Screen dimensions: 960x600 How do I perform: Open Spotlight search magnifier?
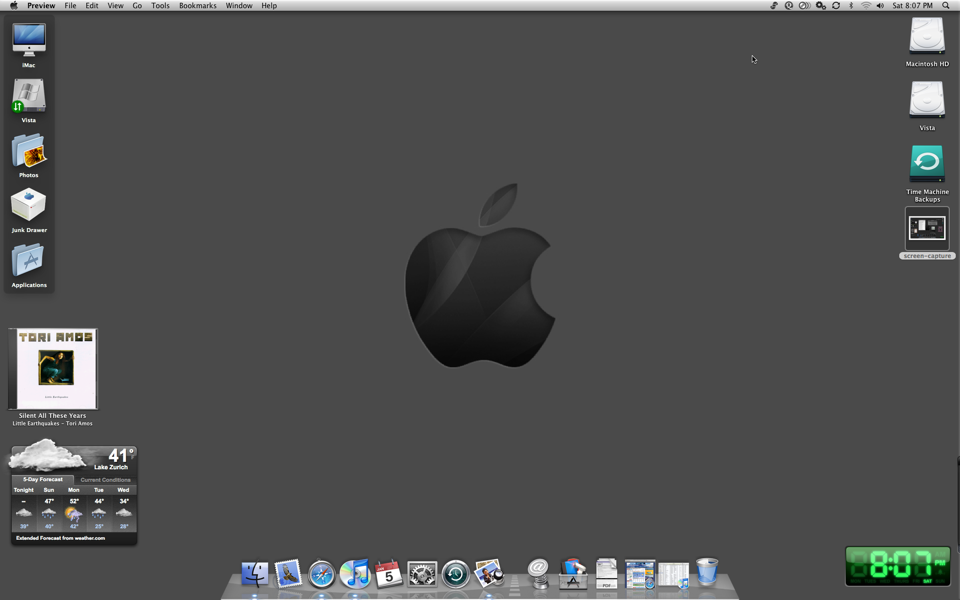pos(946,6)
